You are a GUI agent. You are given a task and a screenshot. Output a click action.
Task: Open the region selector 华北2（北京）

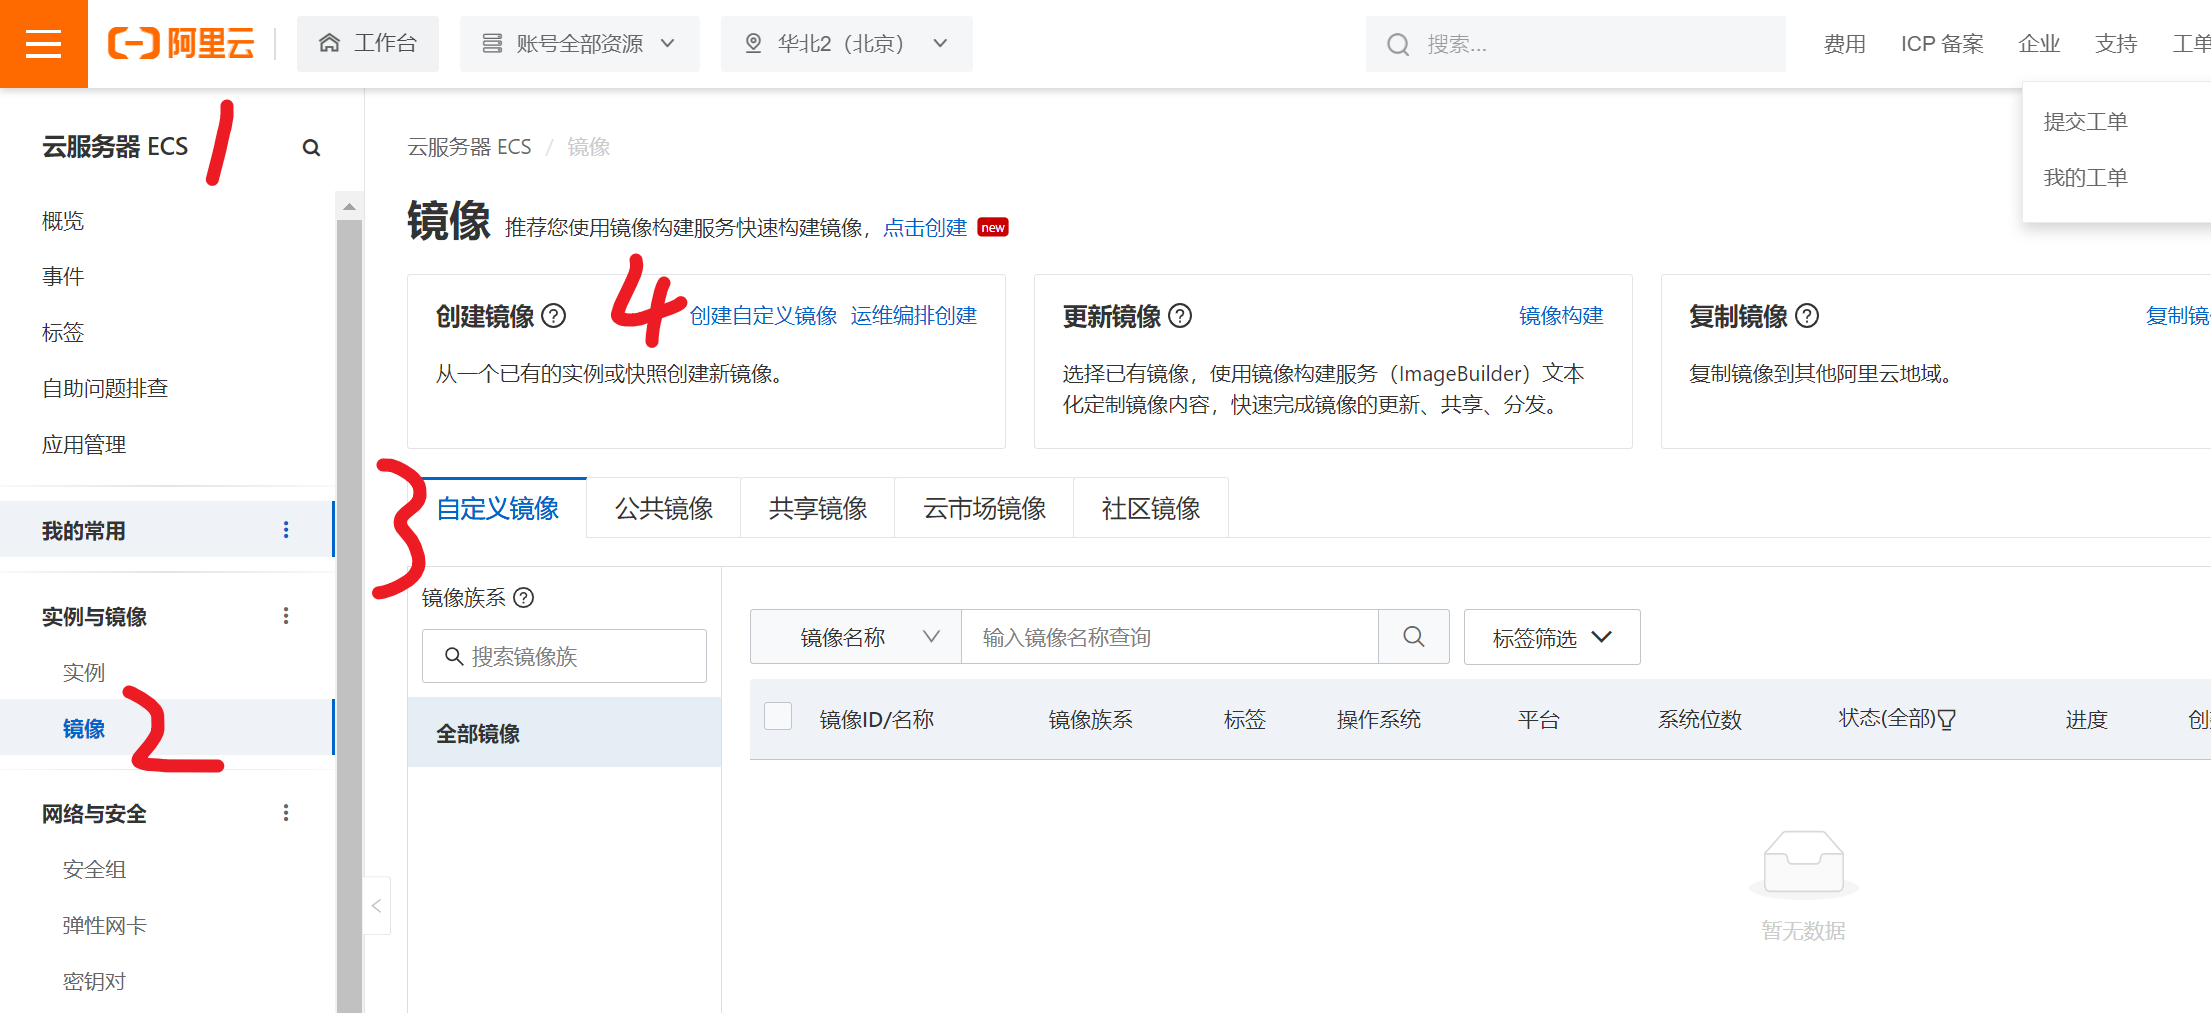coord(846,44)
